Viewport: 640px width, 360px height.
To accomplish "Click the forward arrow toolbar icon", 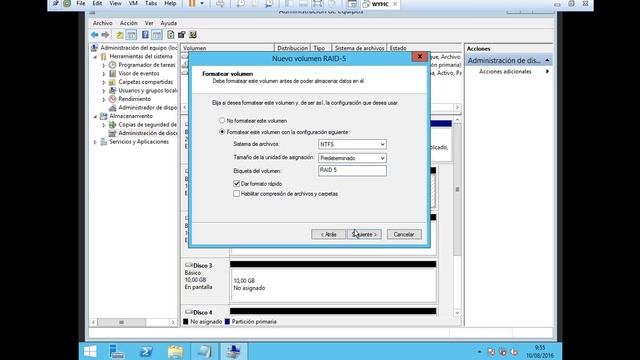I will point(105,35).
